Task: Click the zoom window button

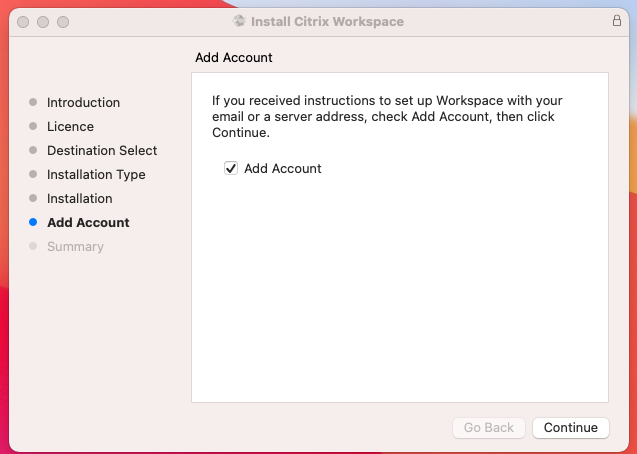Action: 63,22
